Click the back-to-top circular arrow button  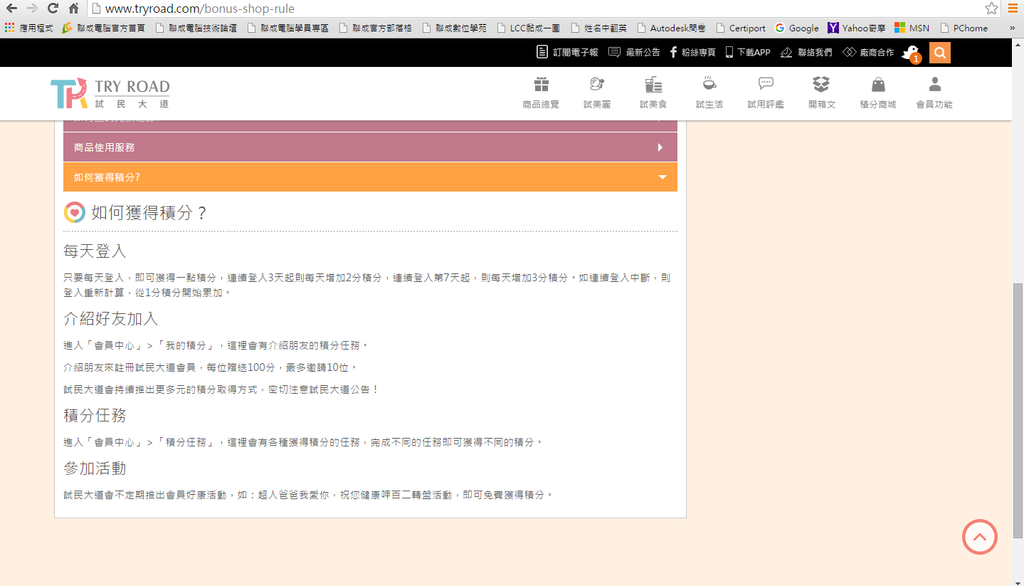(x=980, y=537)
